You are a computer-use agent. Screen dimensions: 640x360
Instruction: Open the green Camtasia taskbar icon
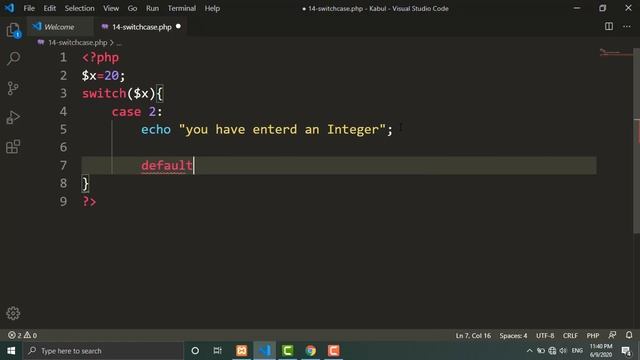click(x=287, y=351)
